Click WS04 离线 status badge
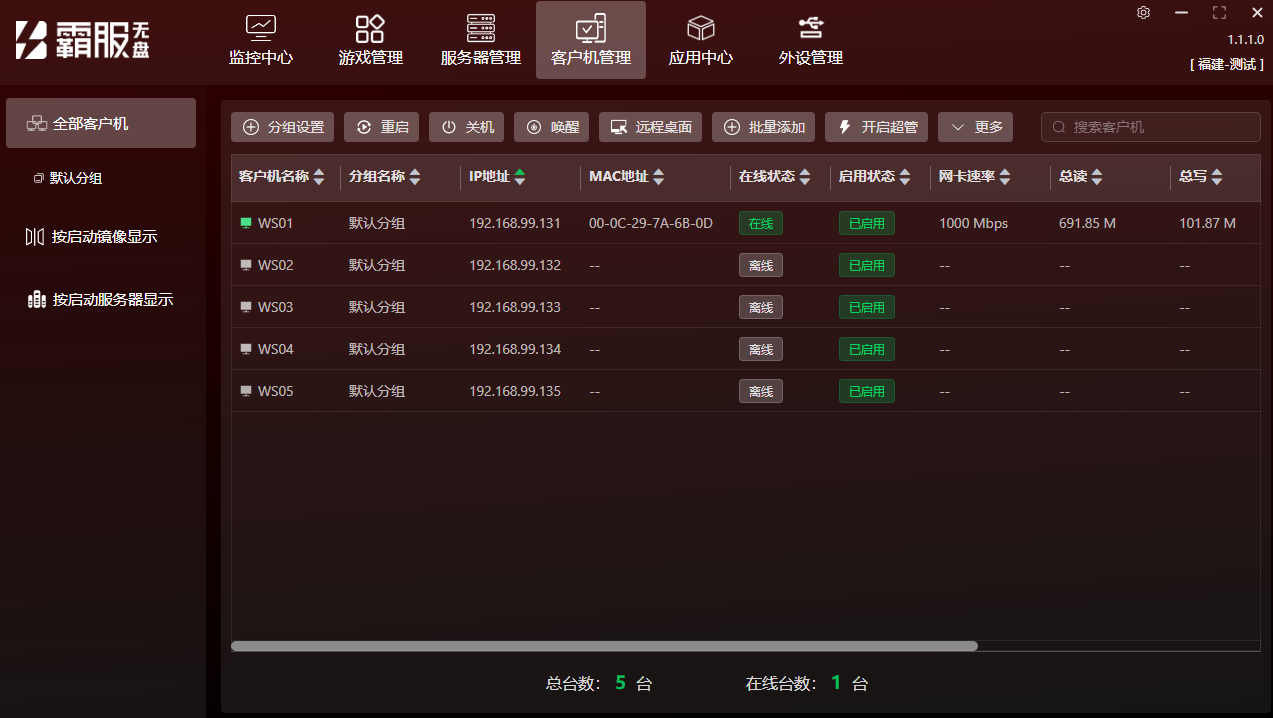The width and height of the screenshot is (1273, 718). click(x=761, y=349)
